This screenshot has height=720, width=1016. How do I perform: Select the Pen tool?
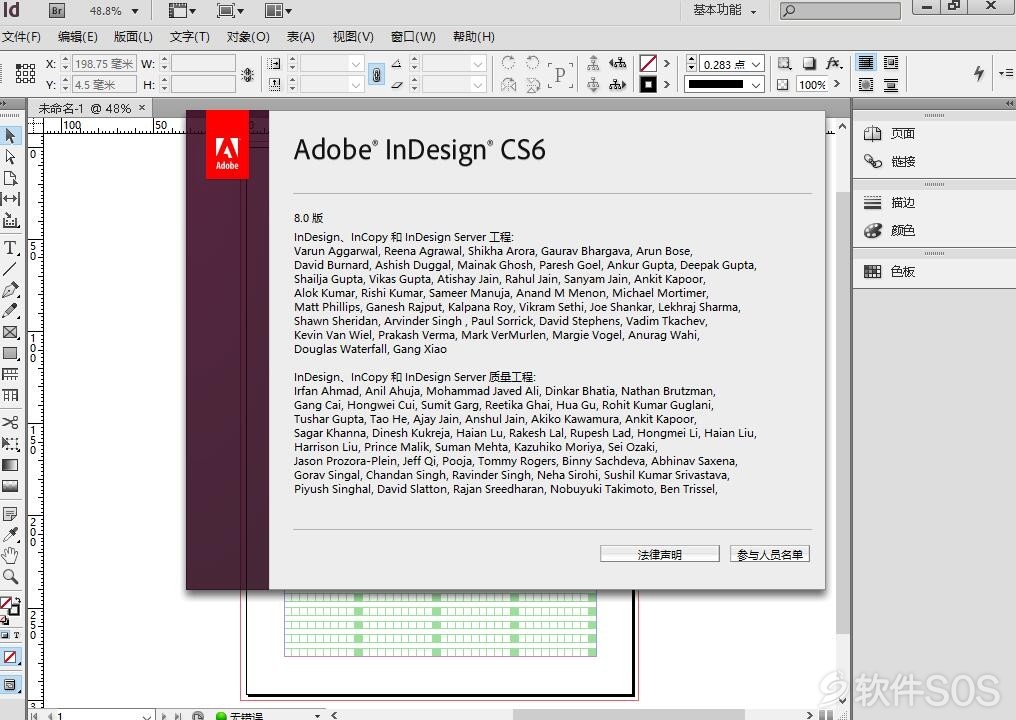click(10, 290)
